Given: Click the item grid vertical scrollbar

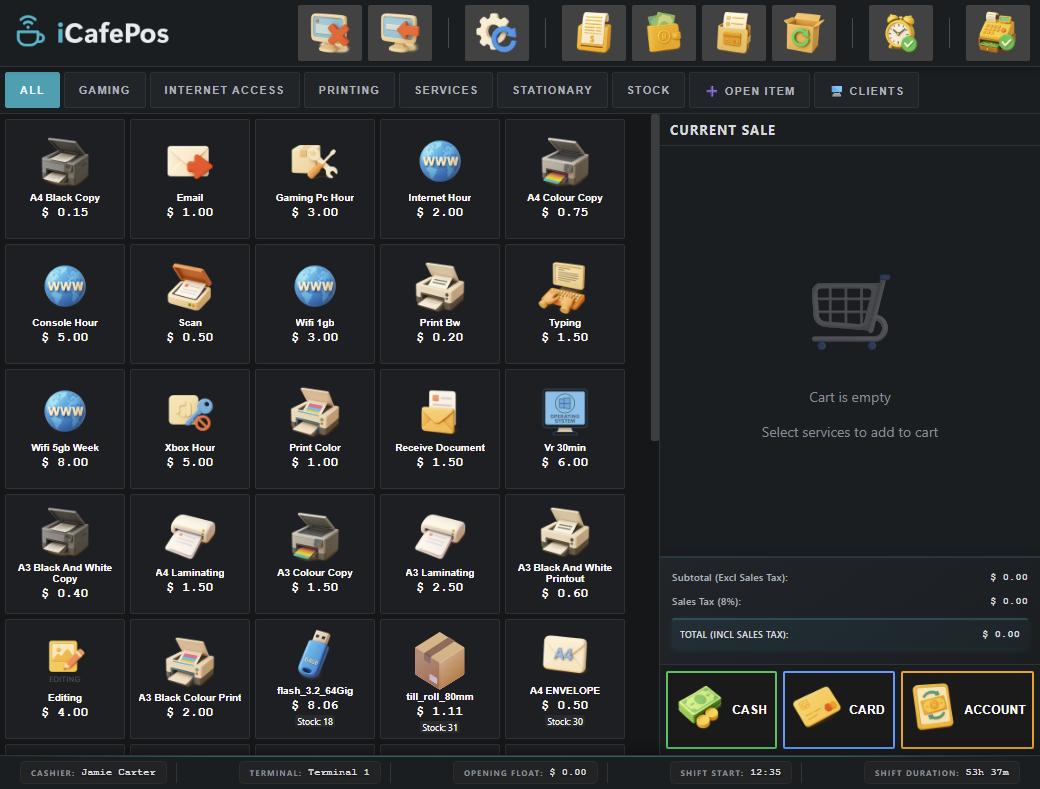Looking at the screenshot, I should (655, 278).
